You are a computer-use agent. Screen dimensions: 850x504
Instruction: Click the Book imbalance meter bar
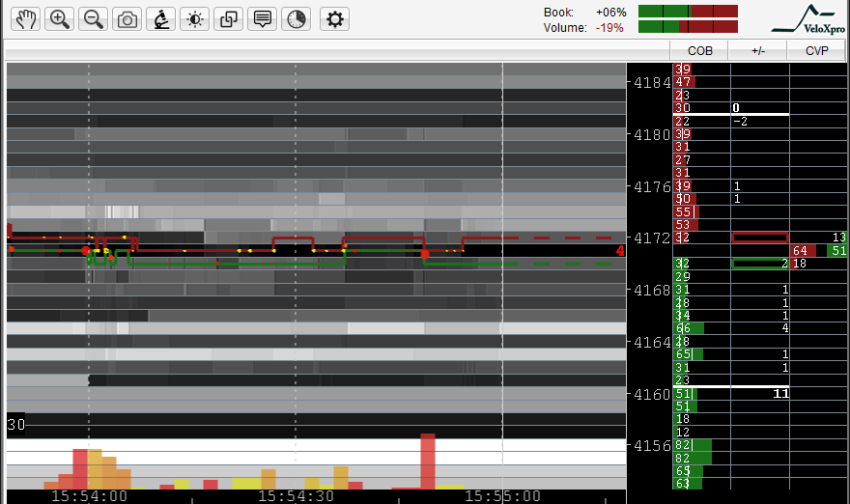[x=688, y=11]
